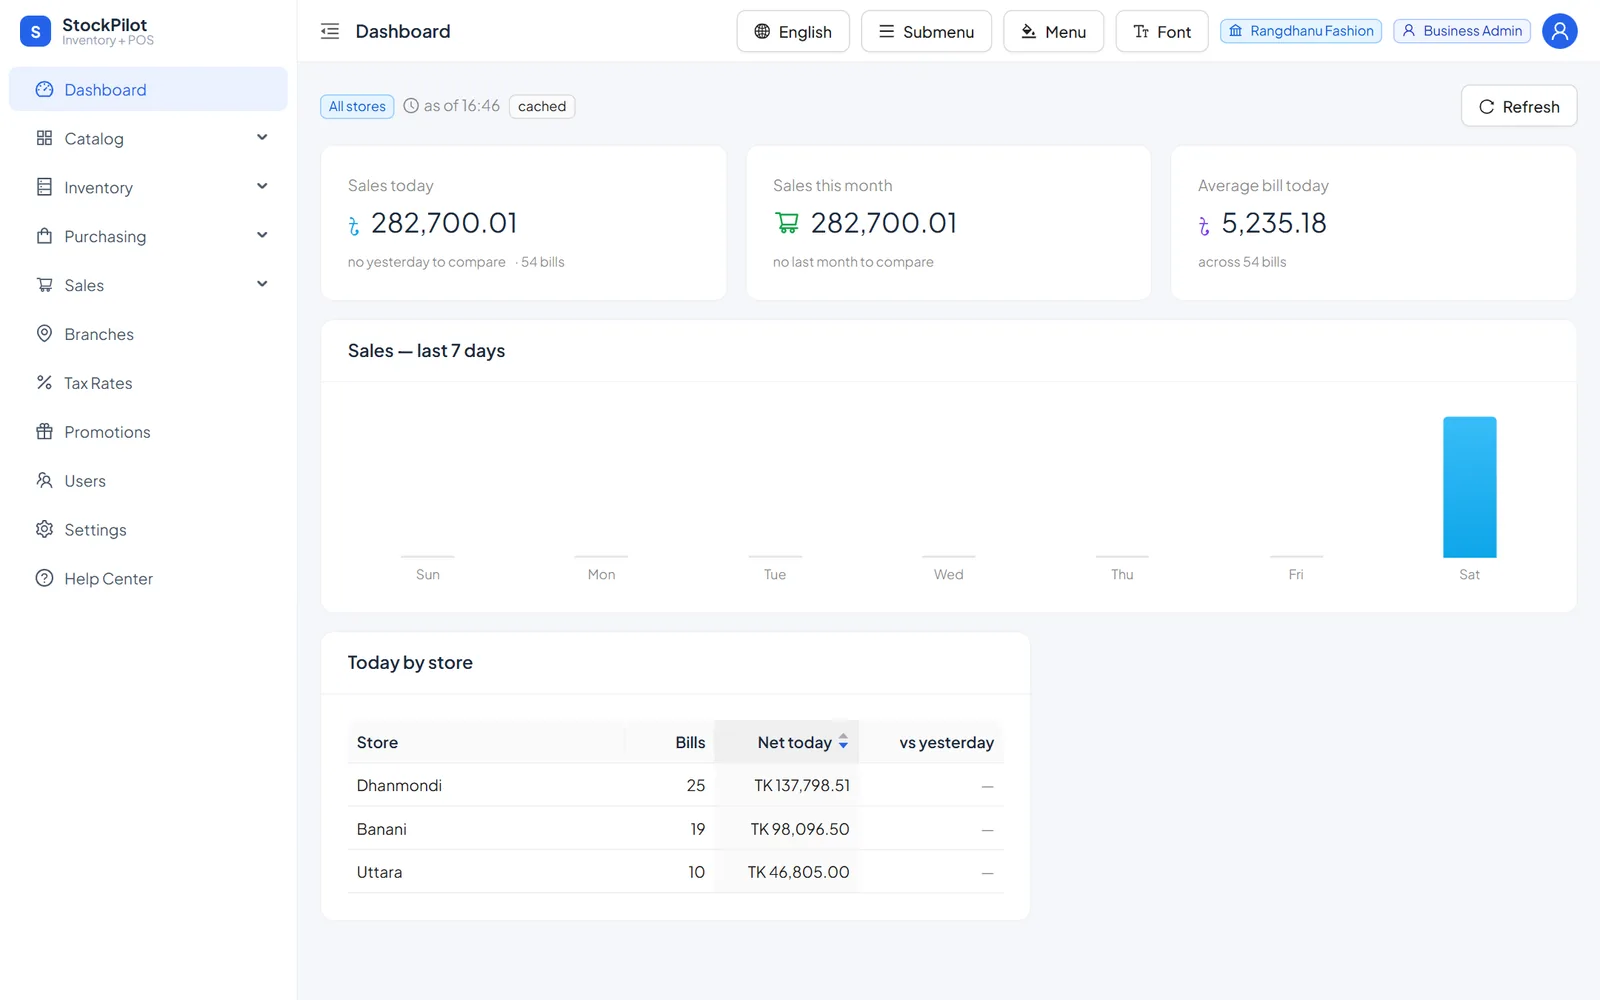Click the Submenu button in header
The height and width of the screenshot is (1000, 1600).
click(x=926, y=31)
